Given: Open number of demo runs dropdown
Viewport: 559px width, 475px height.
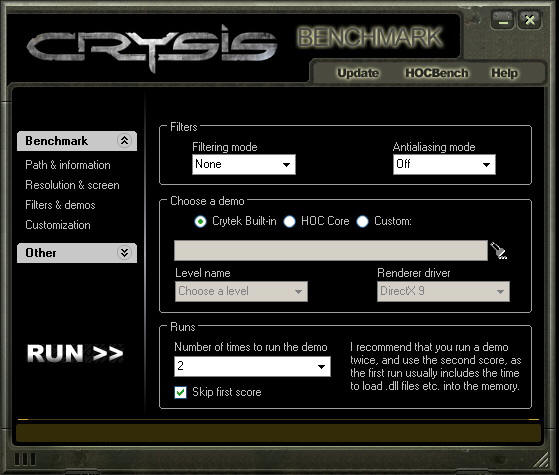Looking at the screenshot, I should pos(252,366).
